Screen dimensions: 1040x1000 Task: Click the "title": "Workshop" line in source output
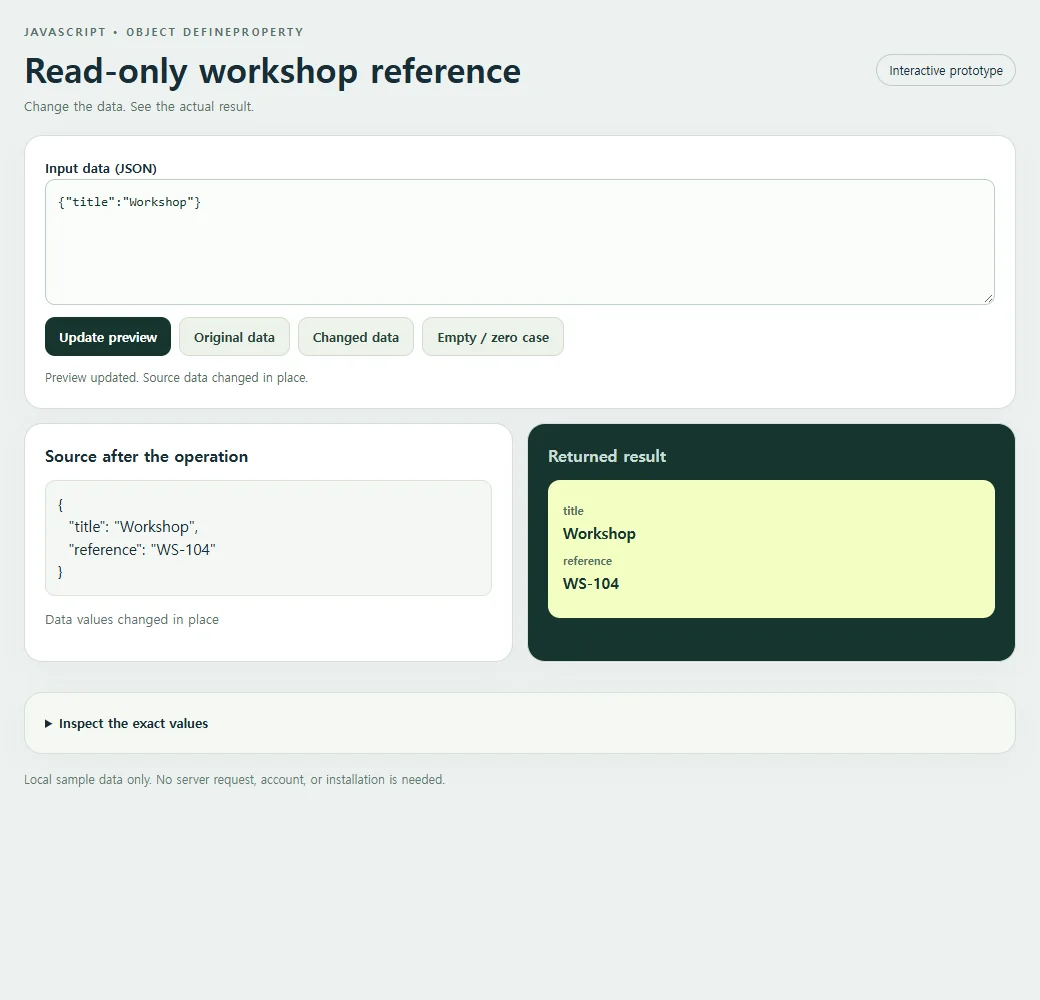click(x=133, y=527)
